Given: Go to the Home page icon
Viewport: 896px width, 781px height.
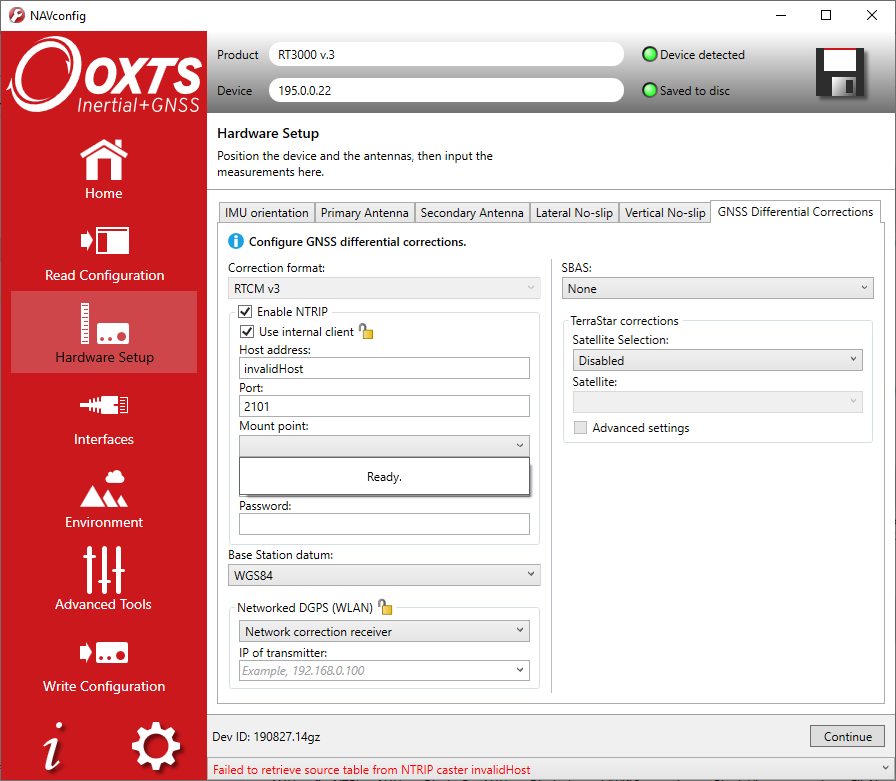Looking at the screenshot, I should pos(104,159).
